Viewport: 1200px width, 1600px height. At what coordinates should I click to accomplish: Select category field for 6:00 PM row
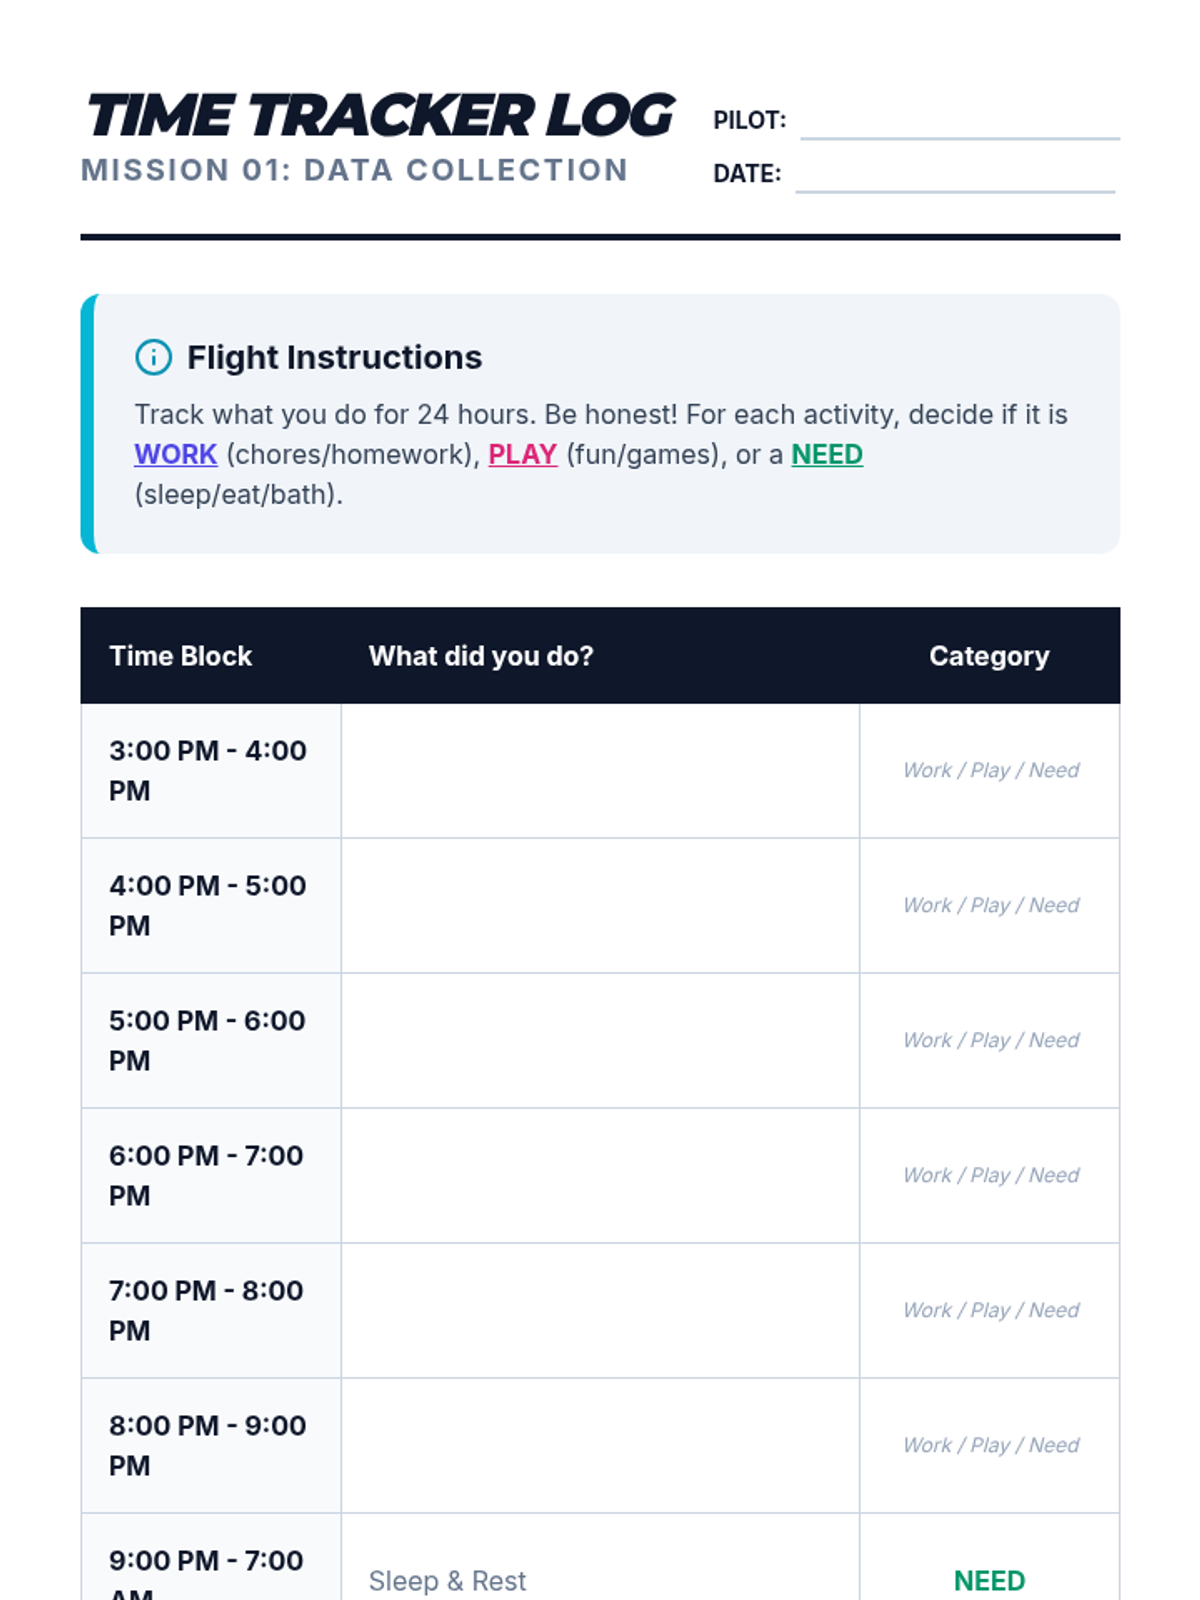coord(990,1176)
